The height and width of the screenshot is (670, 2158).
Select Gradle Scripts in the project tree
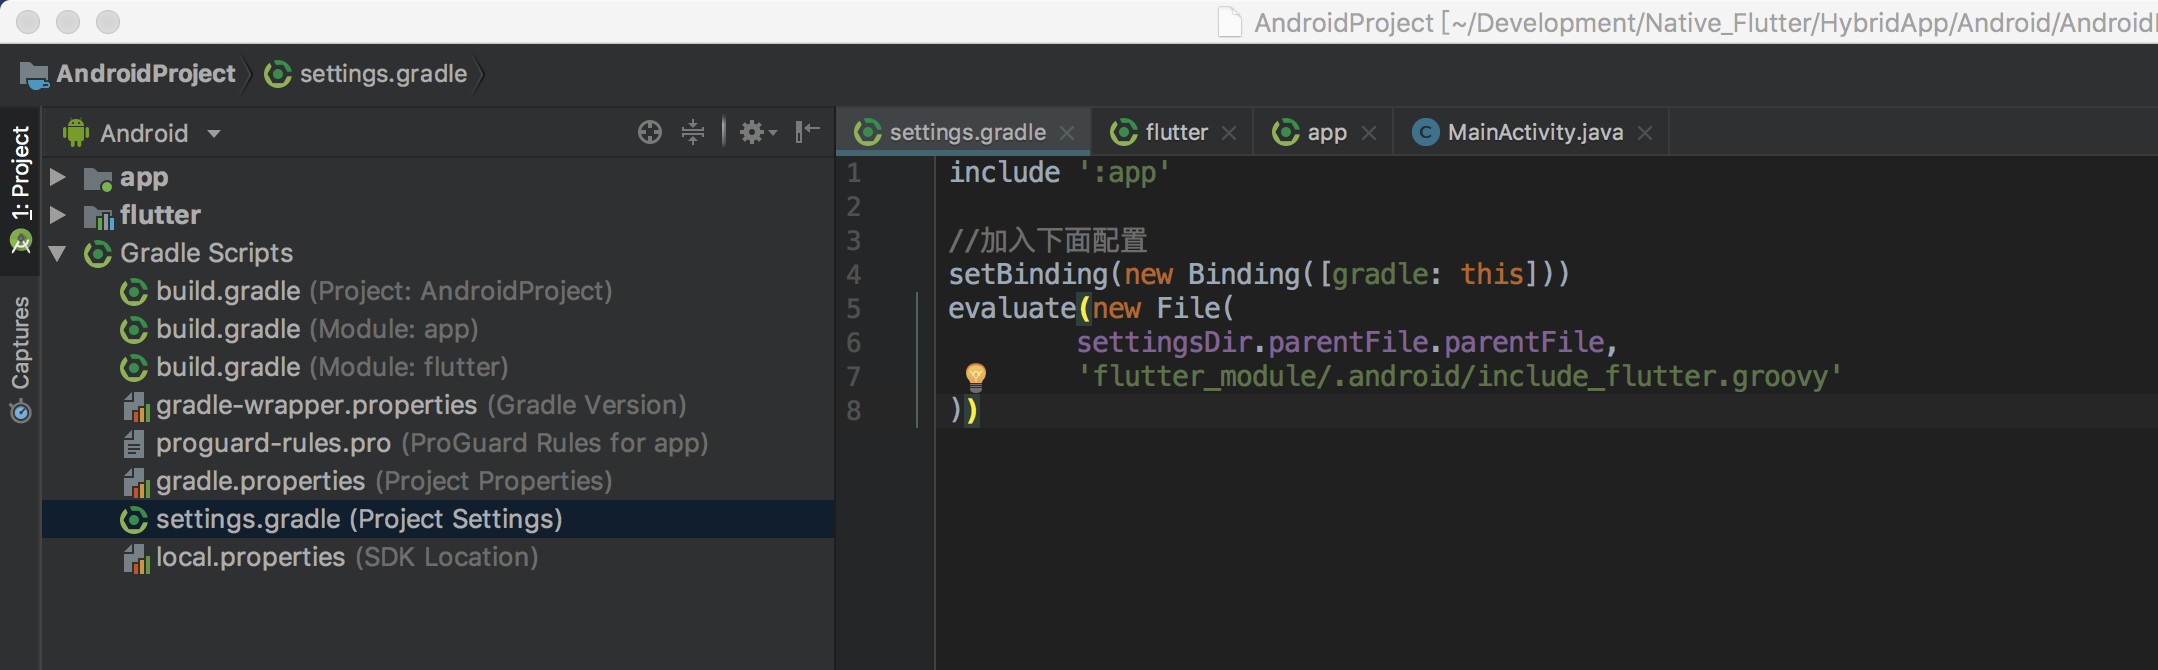[x=206, y=253]
